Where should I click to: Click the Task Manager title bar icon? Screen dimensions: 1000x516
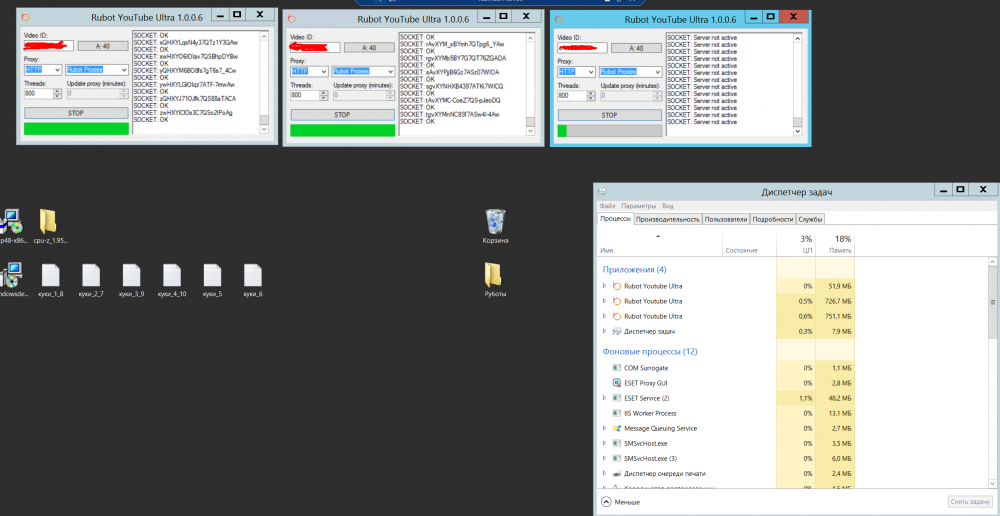[603, 192]
